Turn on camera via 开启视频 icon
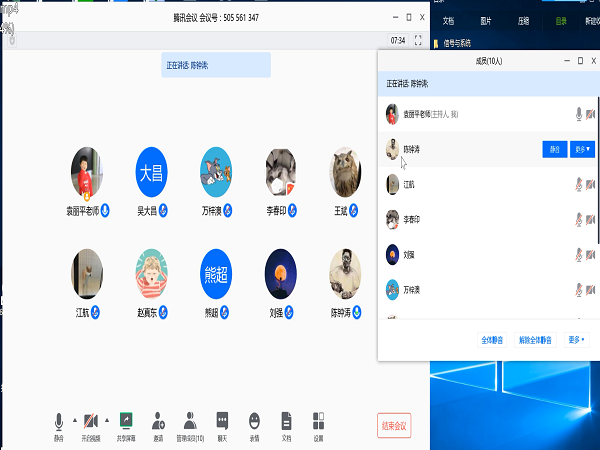Screen dimensions: 600x450 coord(91,421)
